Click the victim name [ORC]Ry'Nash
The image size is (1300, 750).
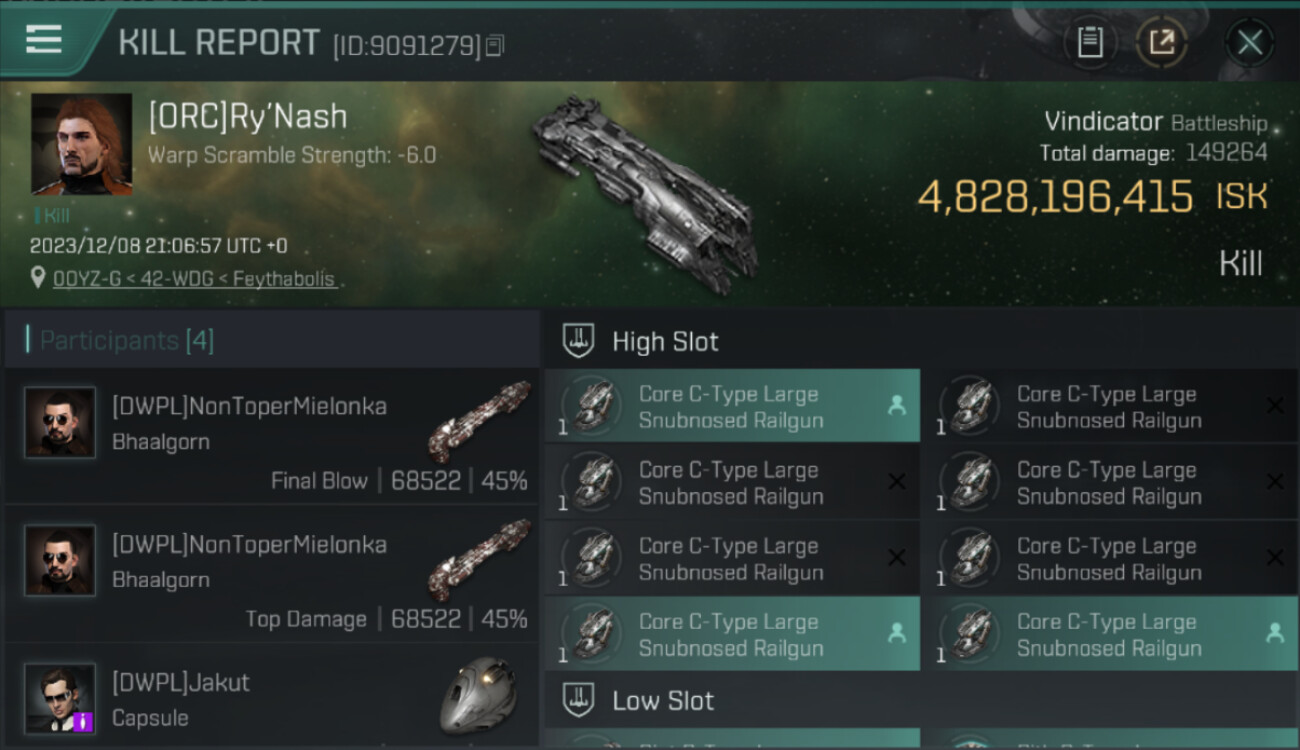(x=248, y=117)
